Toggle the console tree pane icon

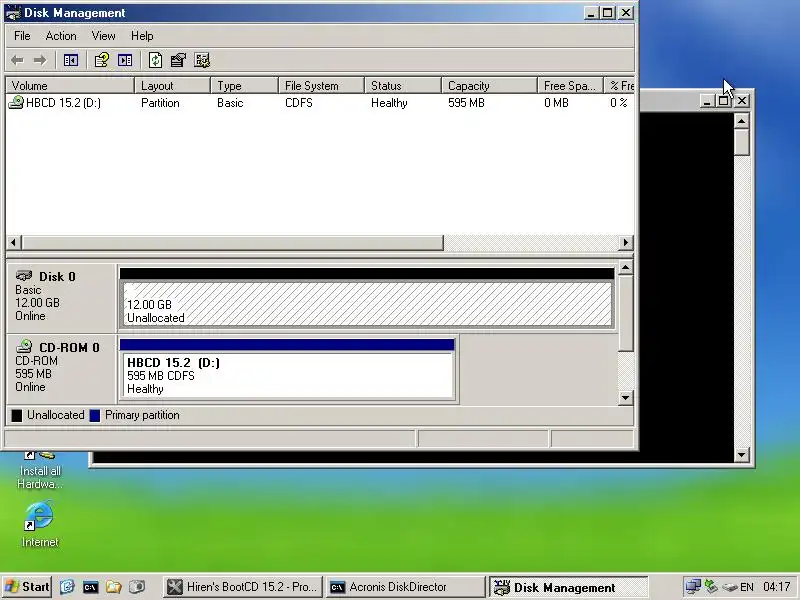pos(71,60)
